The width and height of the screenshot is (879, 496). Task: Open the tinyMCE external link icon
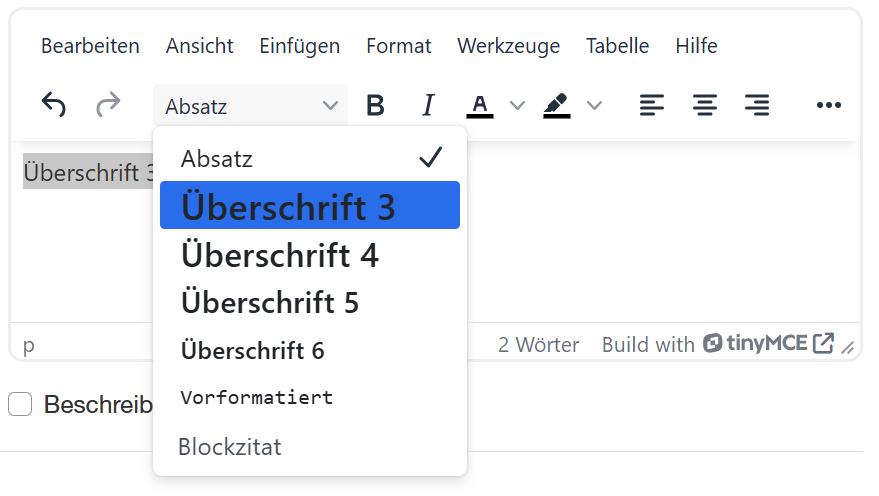point(823,344)
